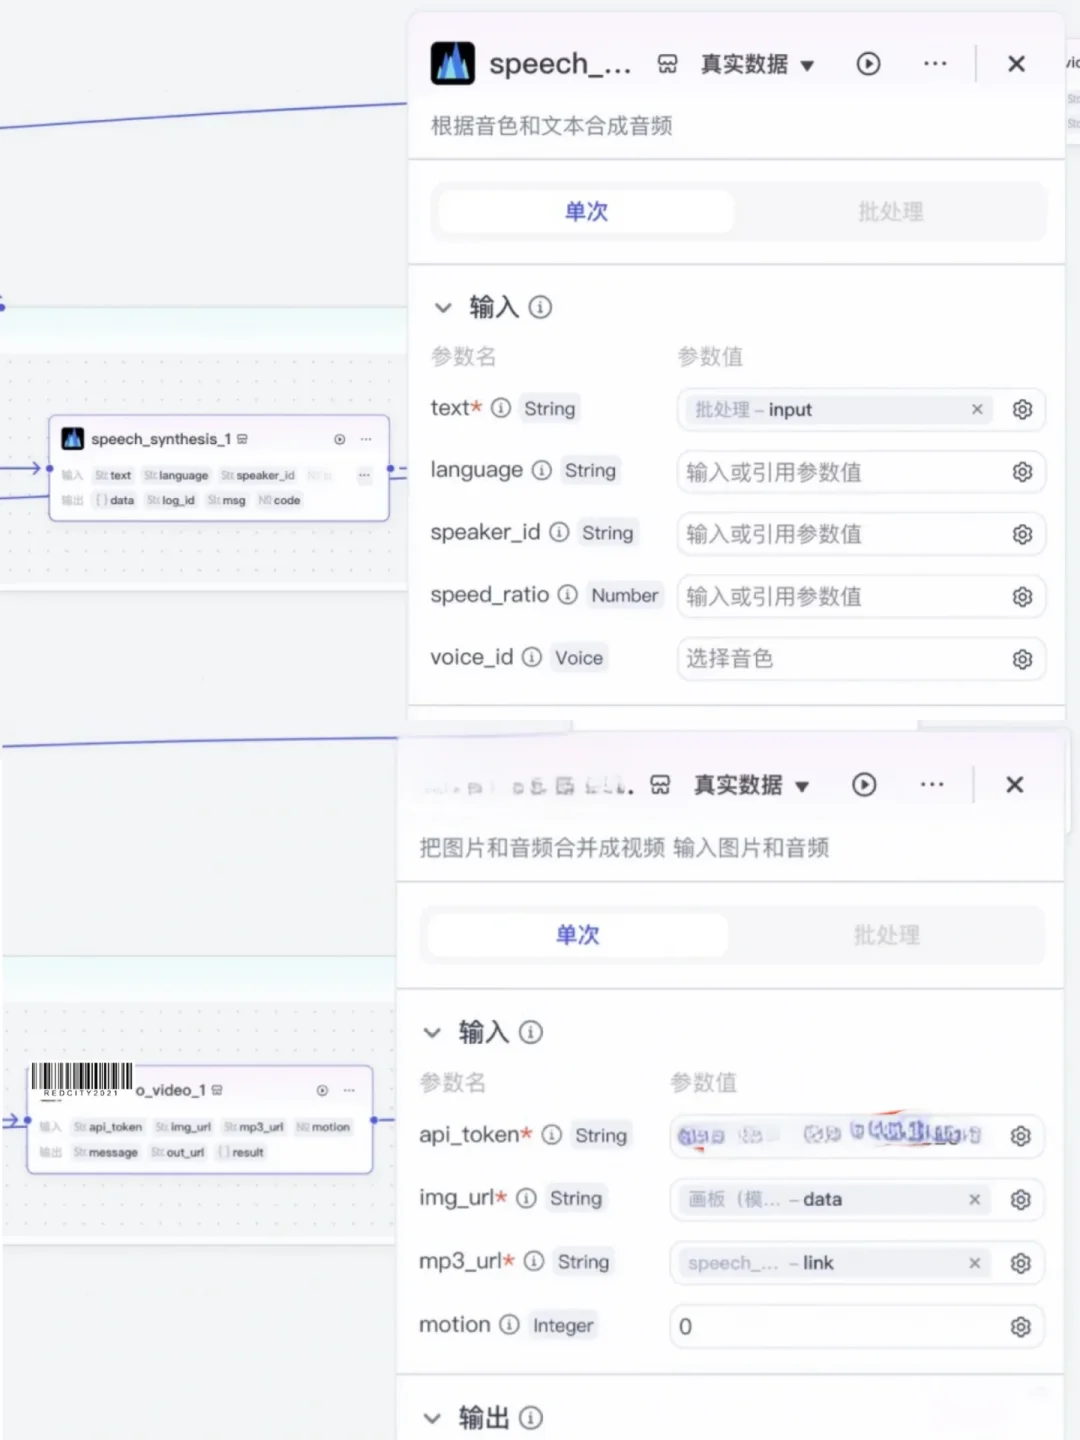1080x1440 pixels.
Task: Select the 单次 tab in the video panel
Action: (577, 935)
